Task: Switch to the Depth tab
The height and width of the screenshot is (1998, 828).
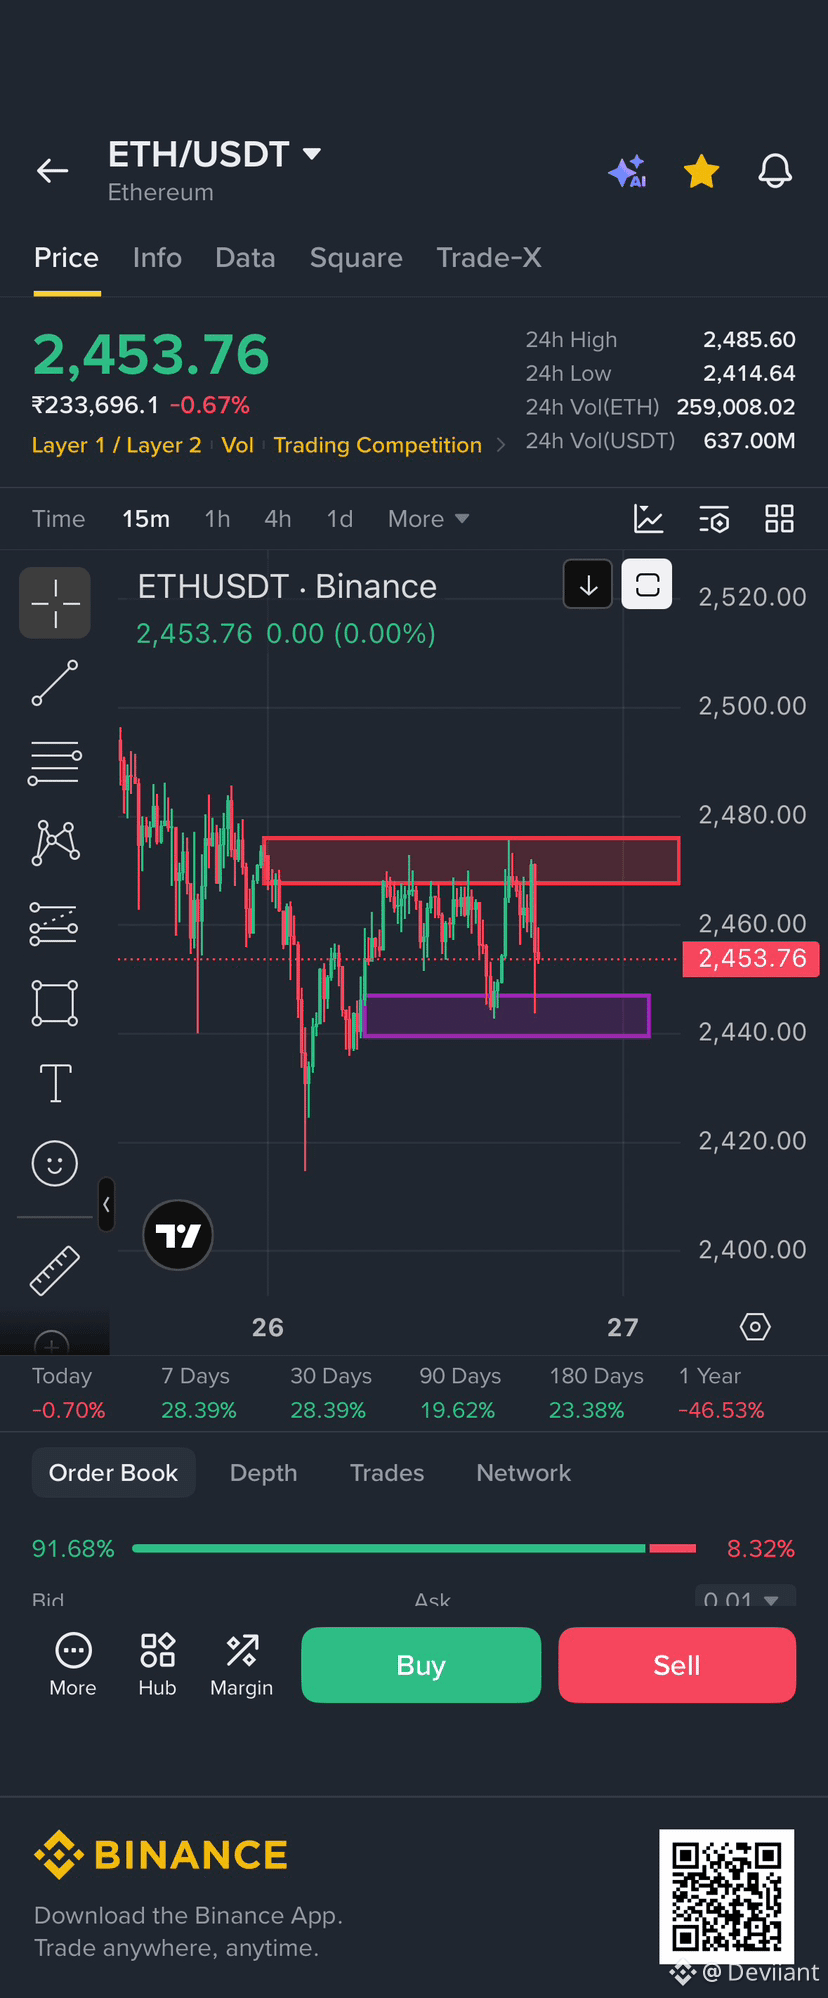Action: (x=263, y=1473)
